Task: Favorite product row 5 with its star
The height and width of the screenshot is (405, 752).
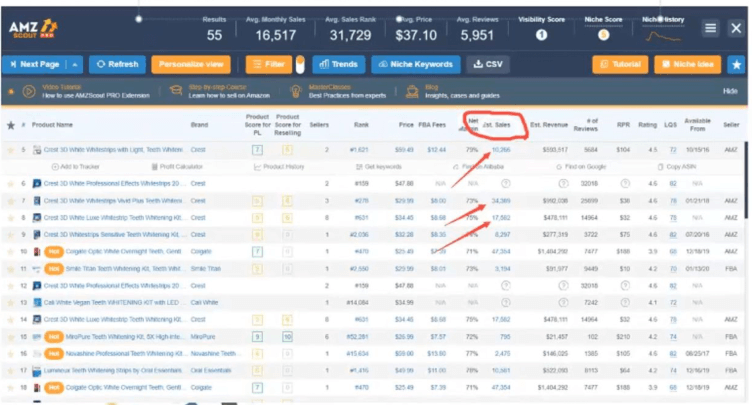Action: [10, 150]
